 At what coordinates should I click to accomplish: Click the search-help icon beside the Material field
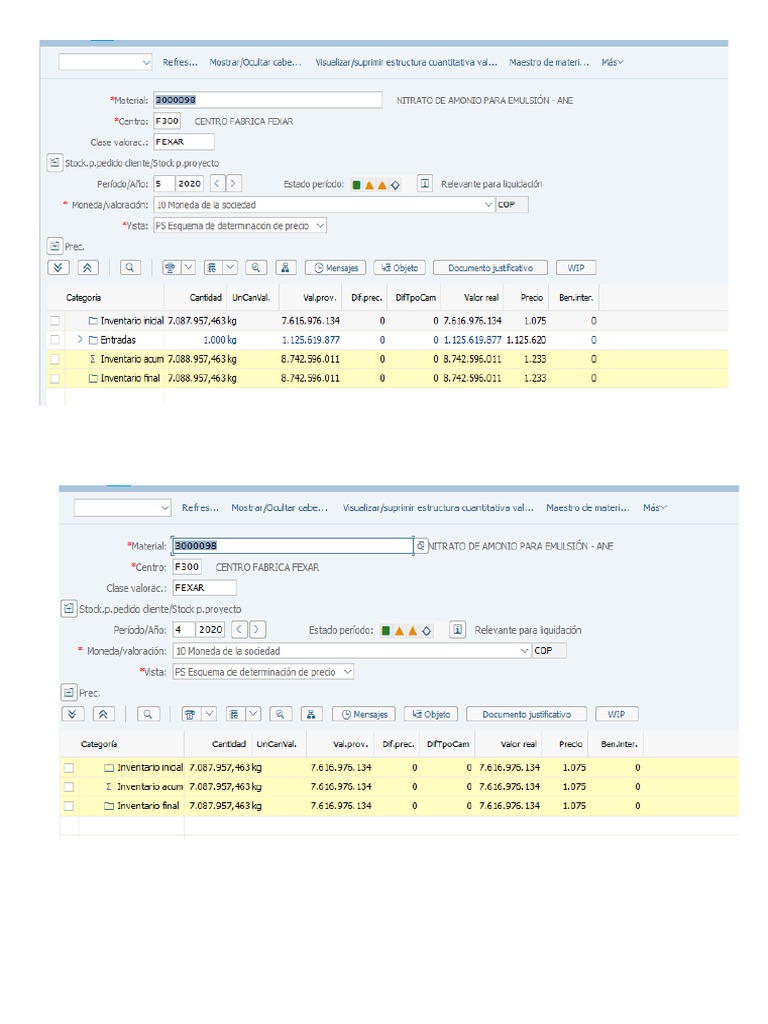tap(421, 546)
